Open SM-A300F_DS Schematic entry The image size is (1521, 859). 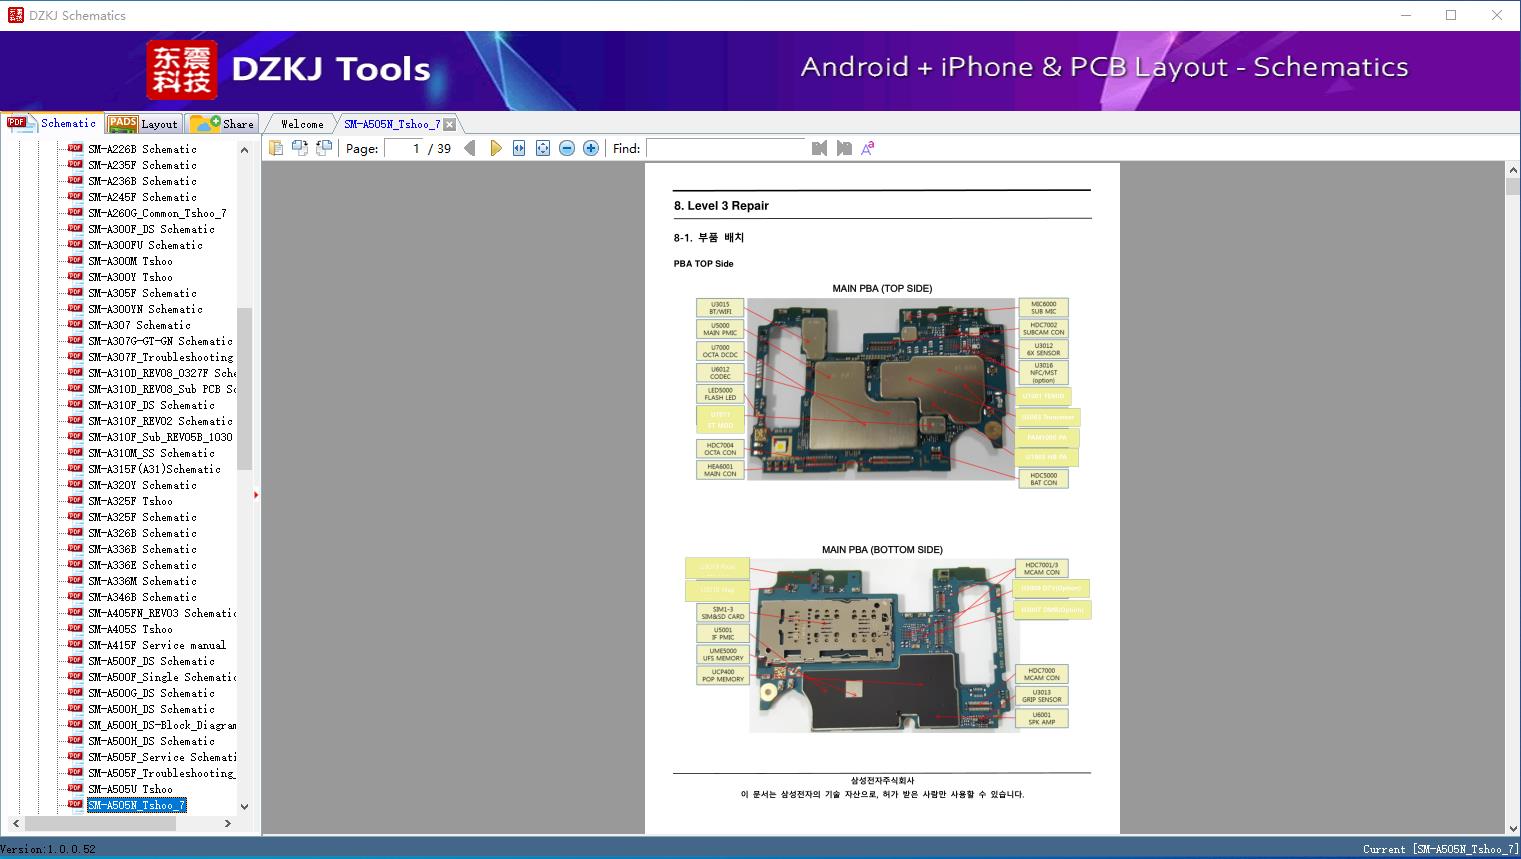(151, 229)
